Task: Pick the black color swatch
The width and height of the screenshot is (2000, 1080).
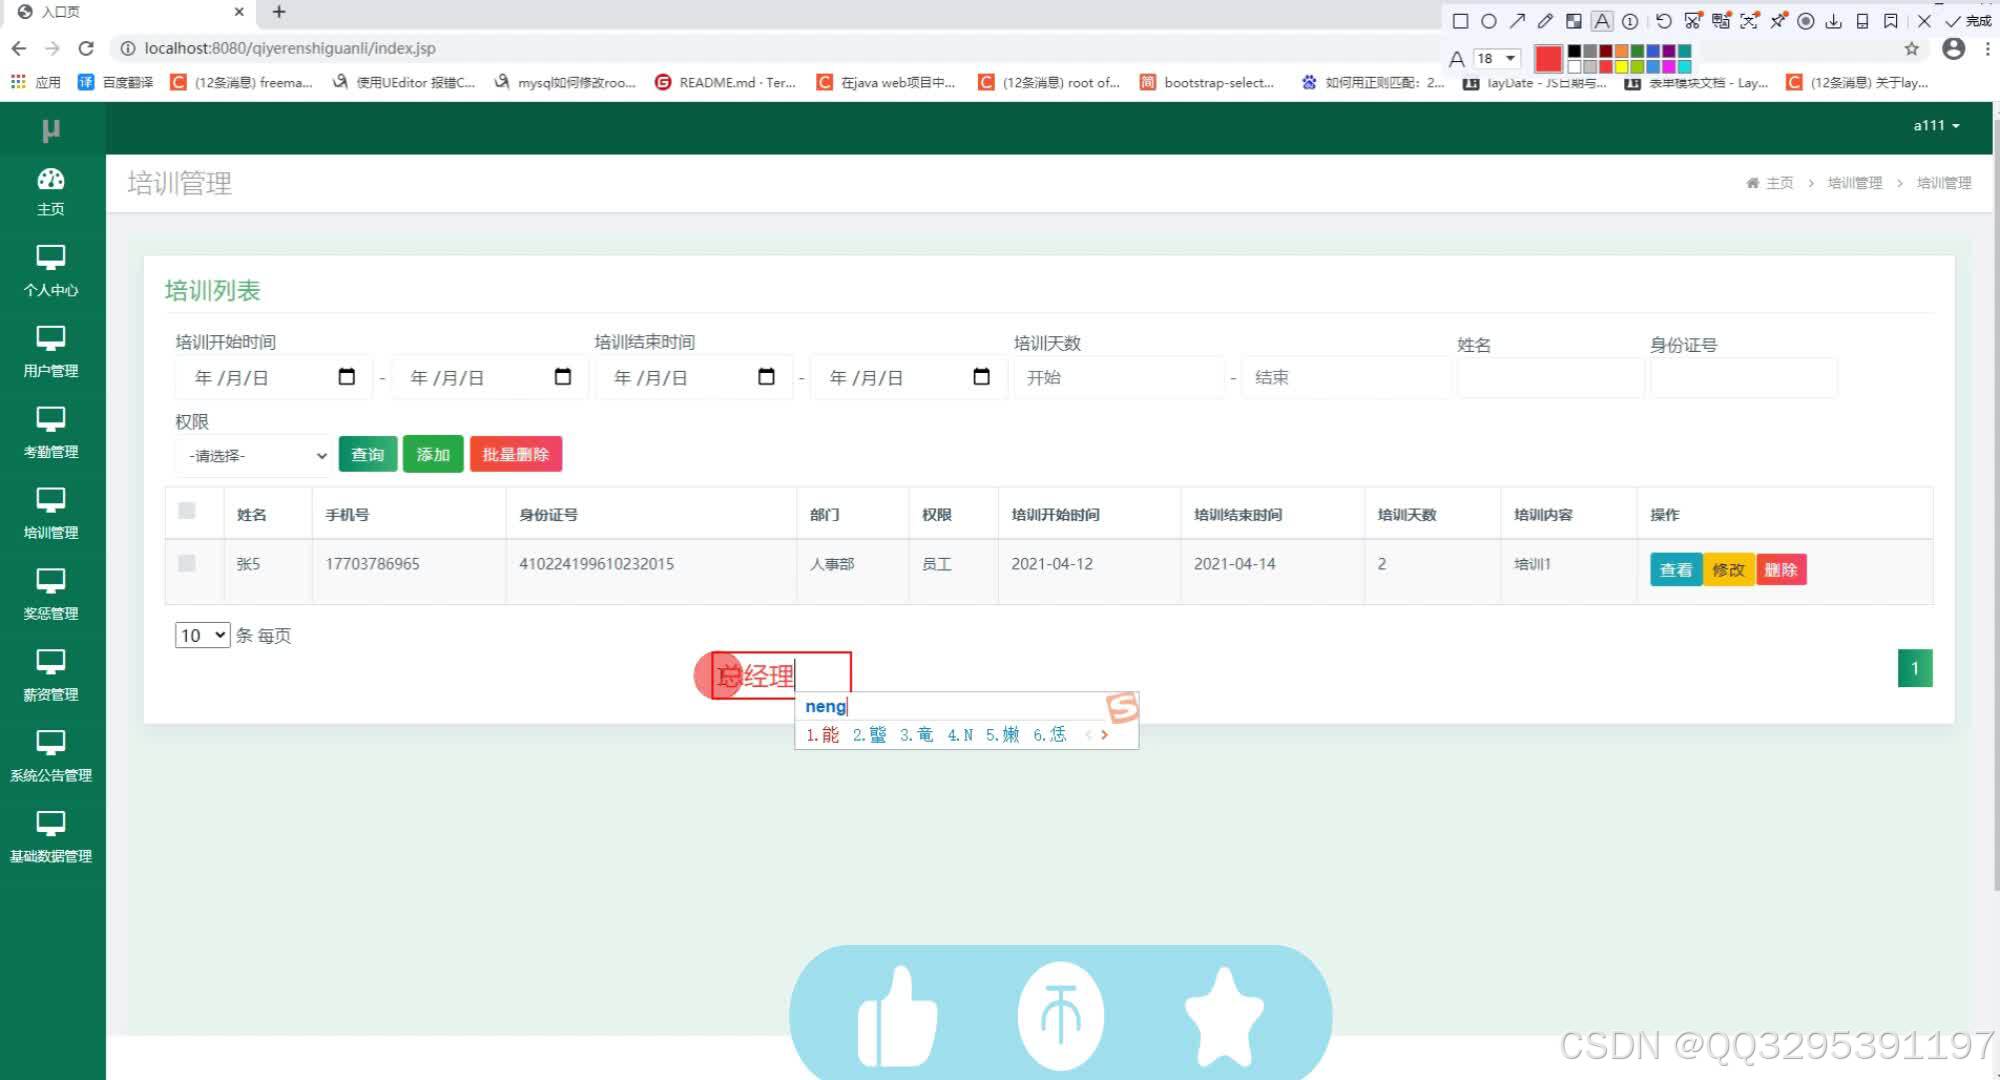Action: pyautogui.click(x=1574, y=51)
